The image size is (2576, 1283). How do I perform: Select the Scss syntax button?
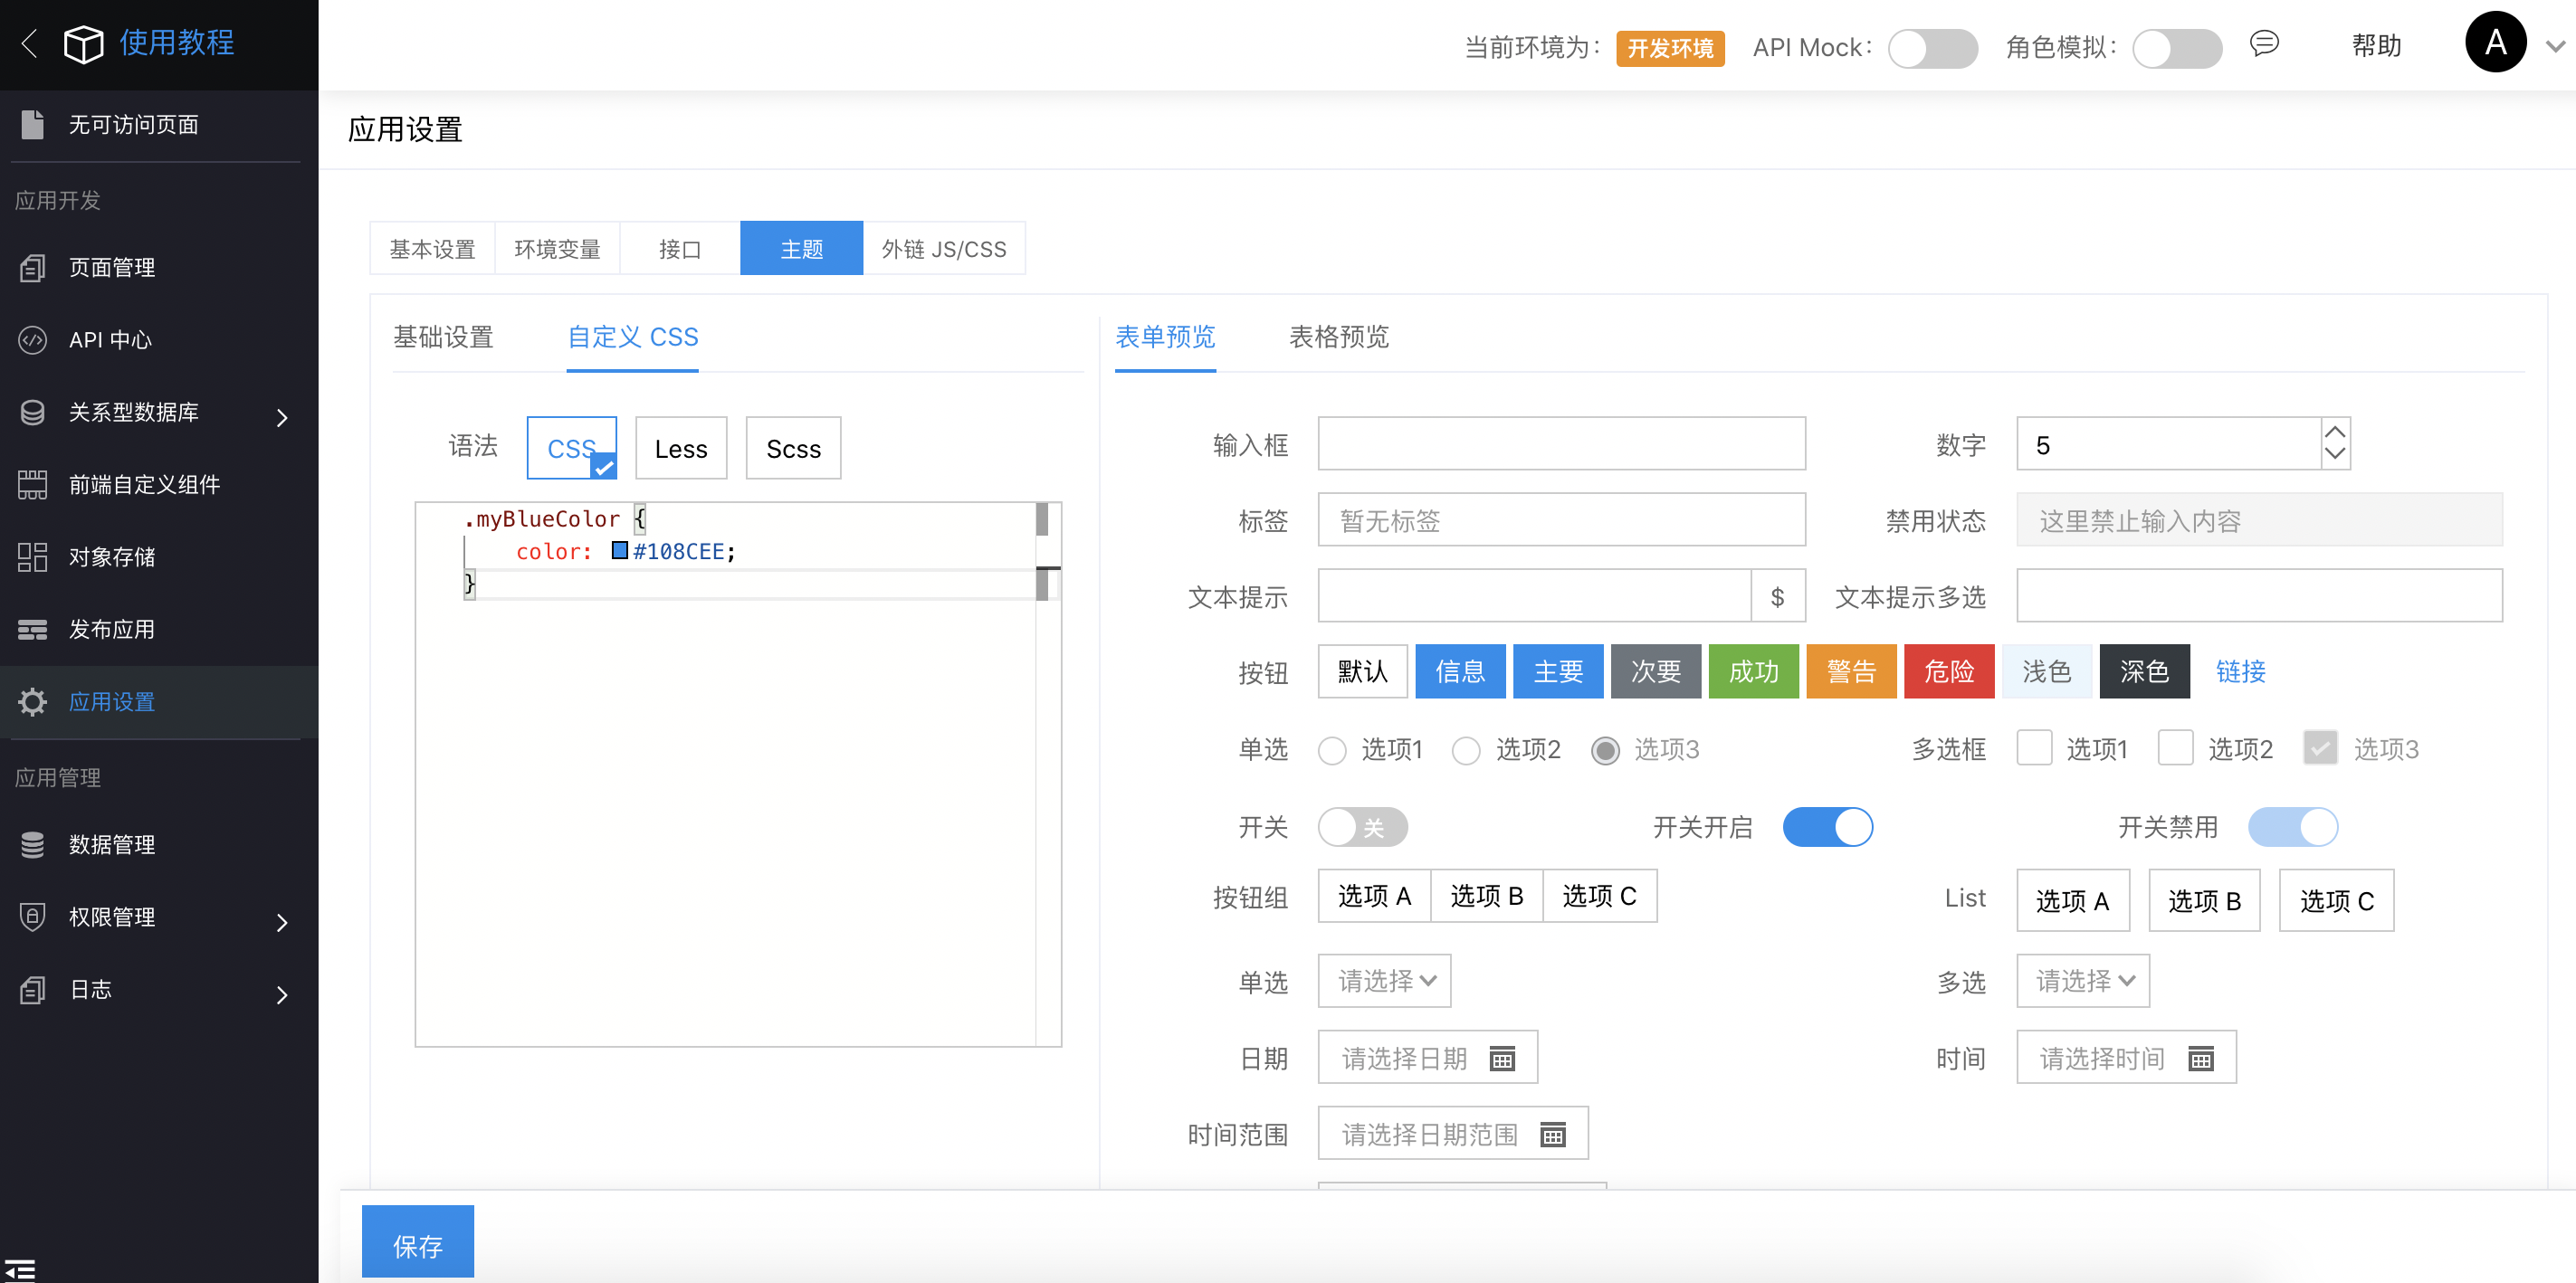[x=793, y=448]
